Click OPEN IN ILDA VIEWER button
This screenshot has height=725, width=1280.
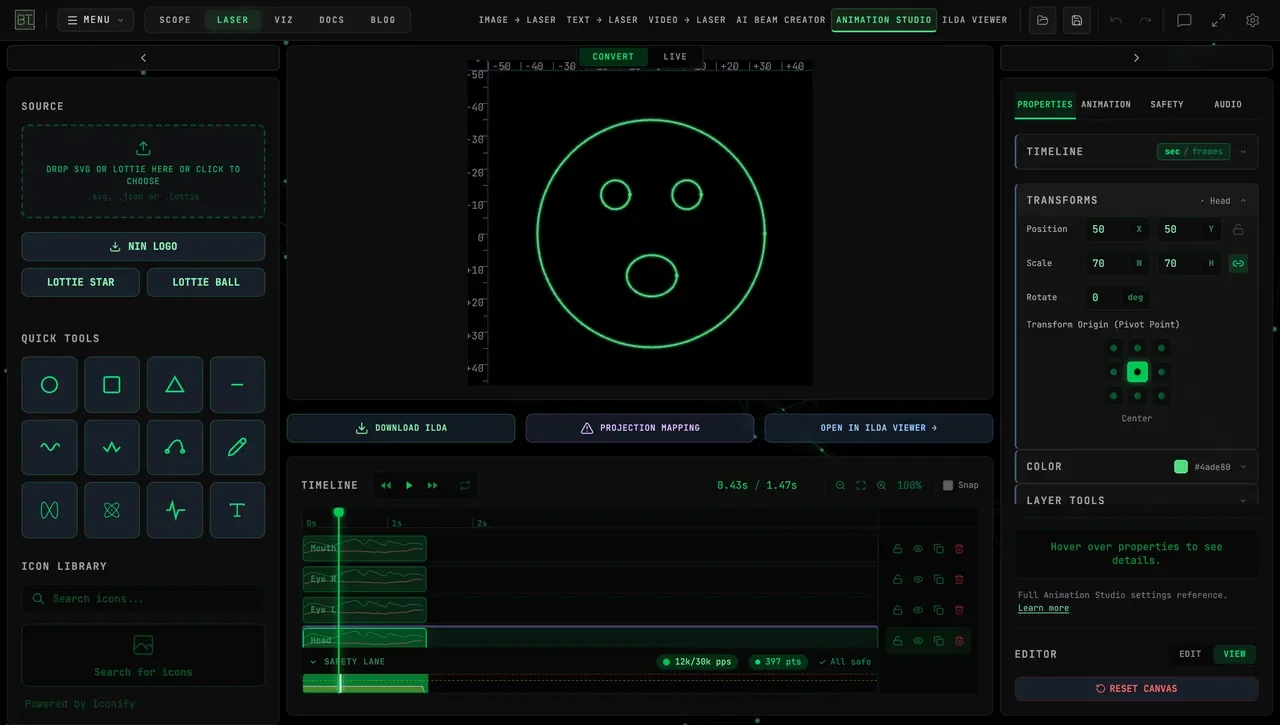coord(879,428)
